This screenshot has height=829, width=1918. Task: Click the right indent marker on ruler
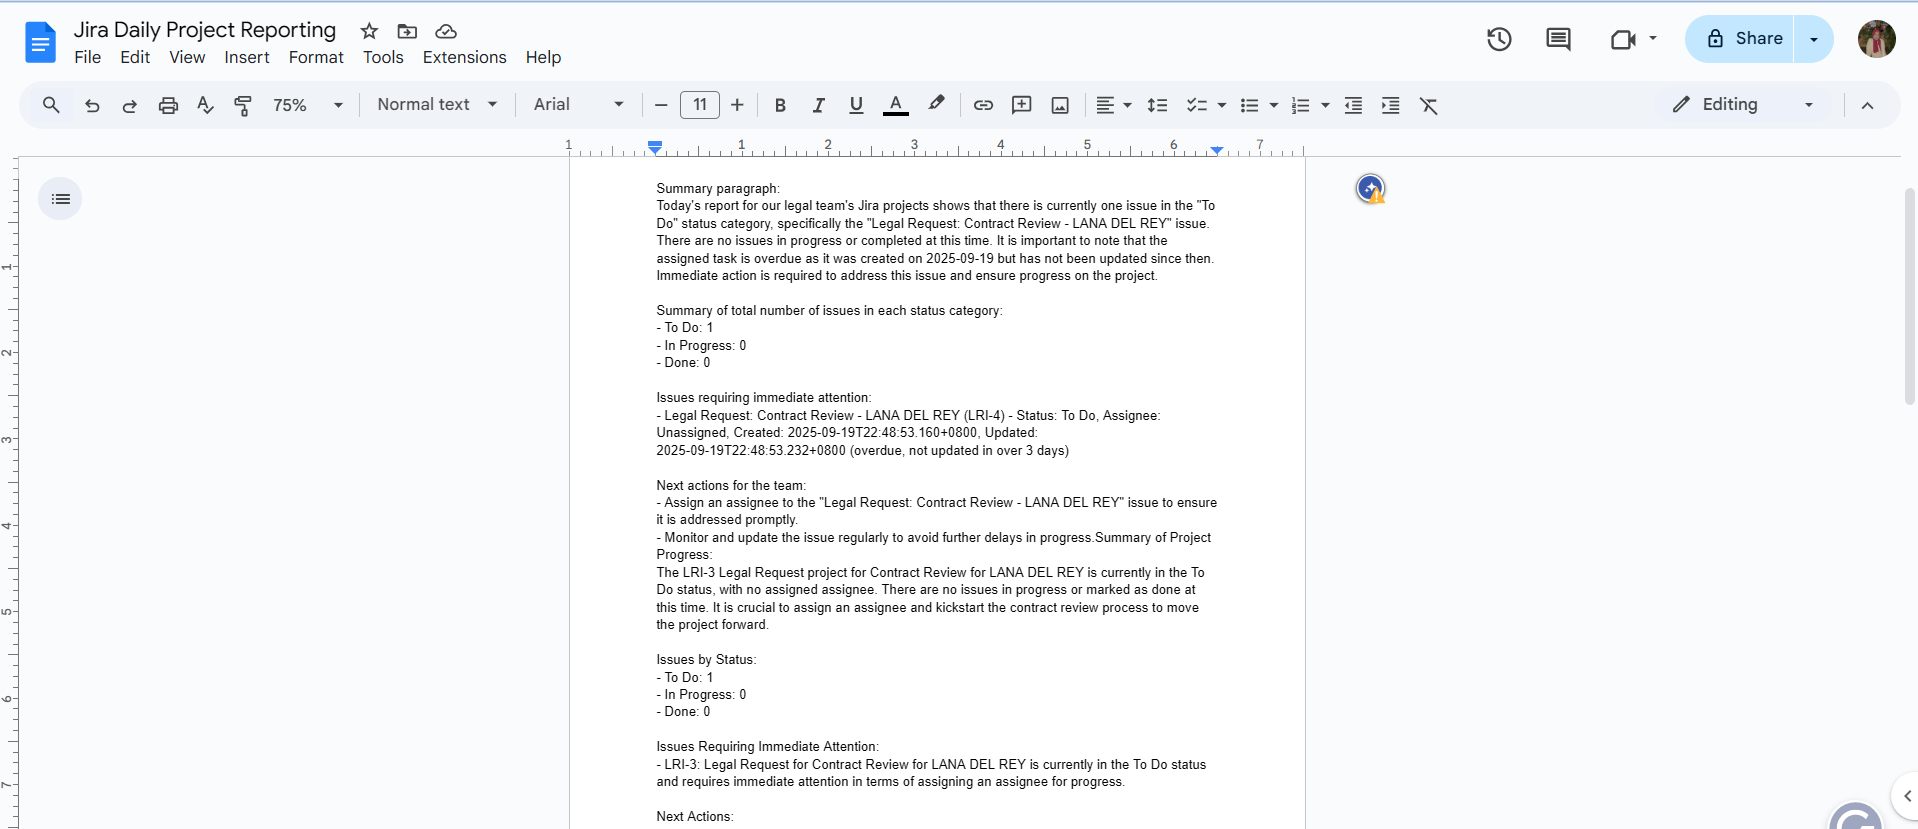(x=1216, y=150)
